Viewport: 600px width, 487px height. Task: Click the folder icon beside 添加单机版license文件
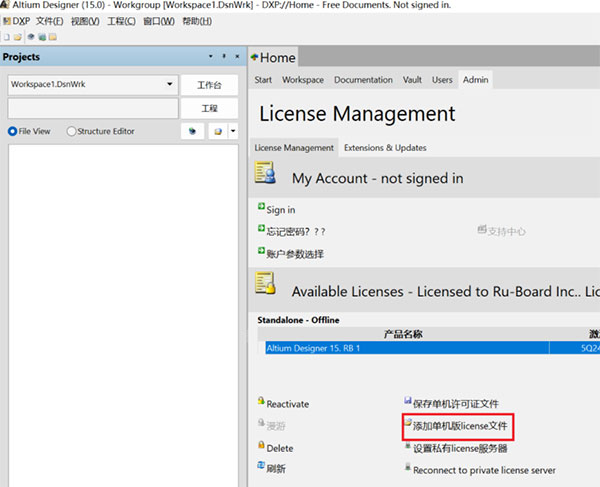[x=408, y=422]
